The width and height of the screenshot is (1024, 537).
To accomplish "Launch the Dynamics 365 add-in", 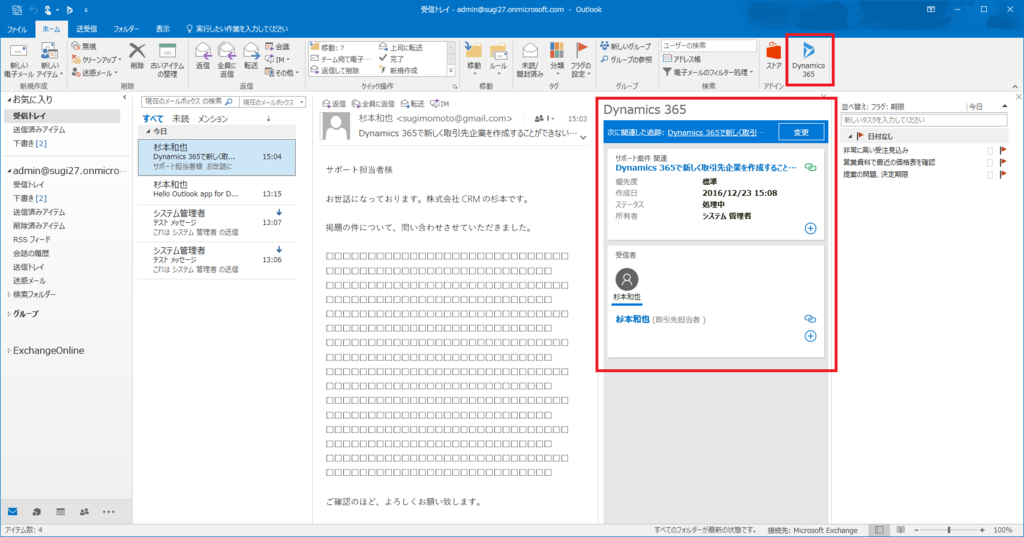I will coord(808,59).
